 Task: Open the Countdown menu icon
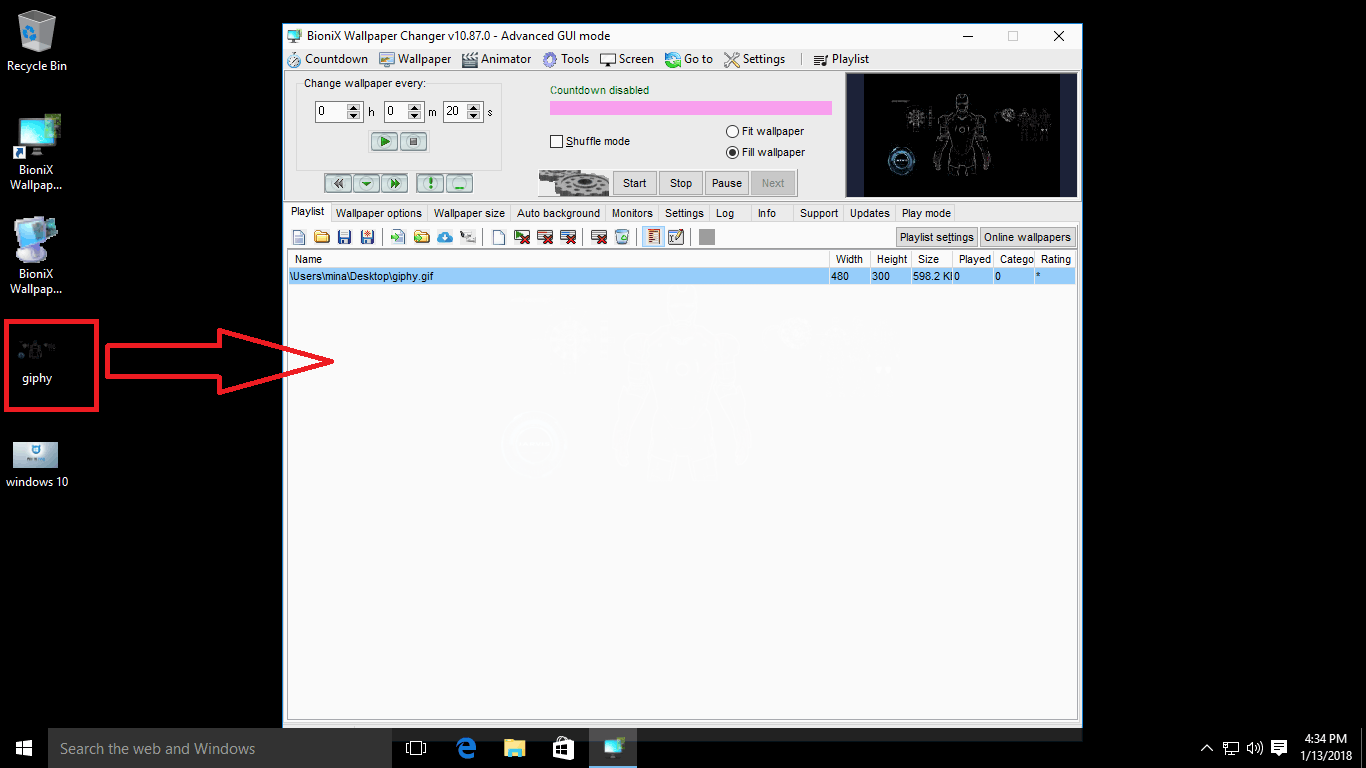coord(294,59)
